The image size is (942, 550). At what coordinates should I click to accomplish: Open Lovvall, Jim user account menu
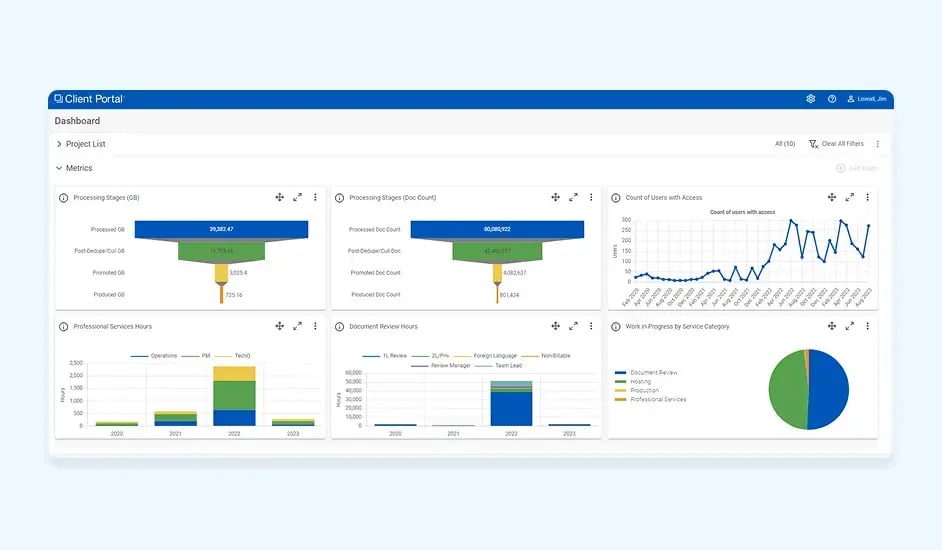(x=867, y=99)
